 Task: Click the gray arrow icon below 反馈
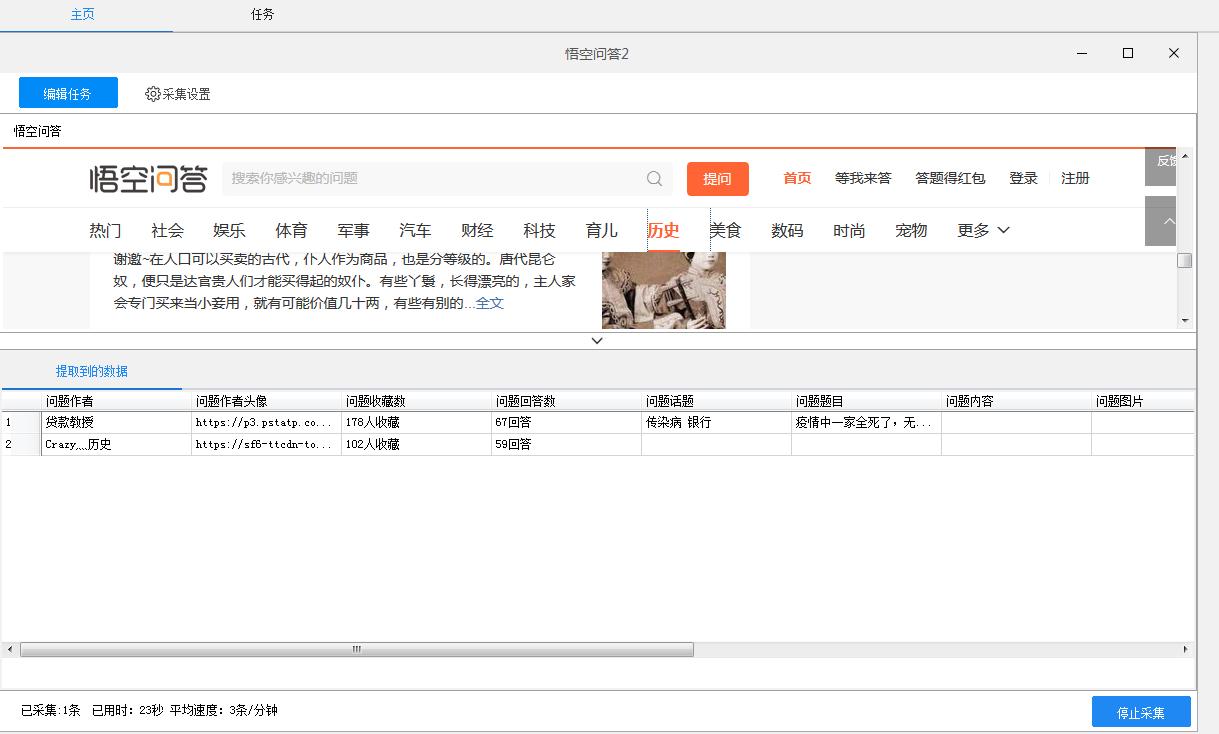pos(1161,221)
